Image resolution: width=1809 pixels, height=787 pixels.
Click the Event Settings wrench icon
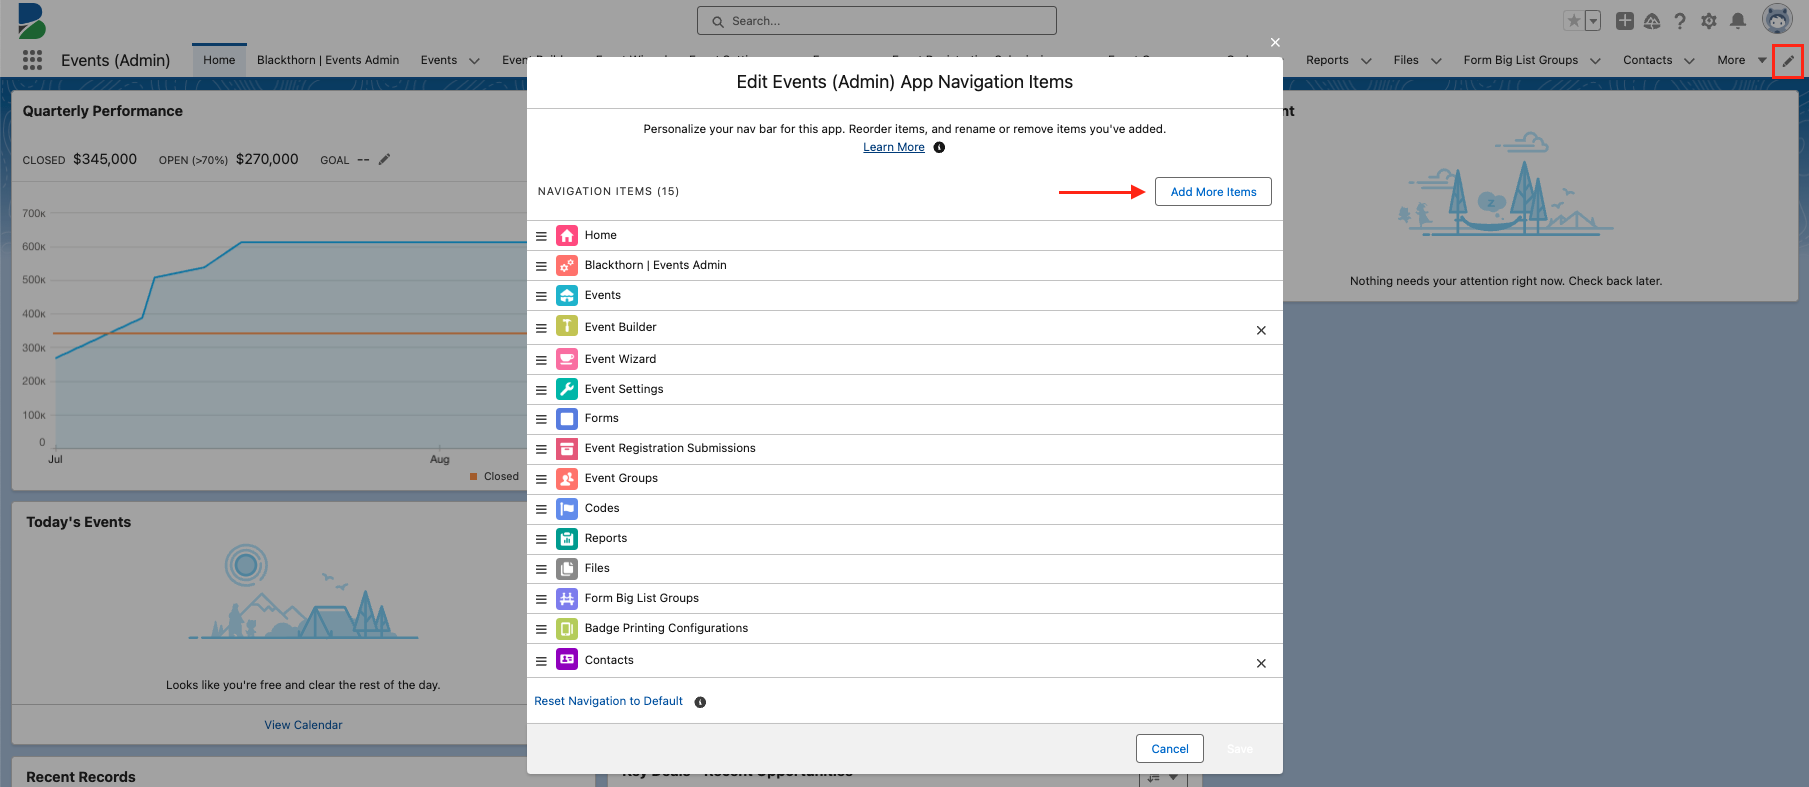pos(567,389)
